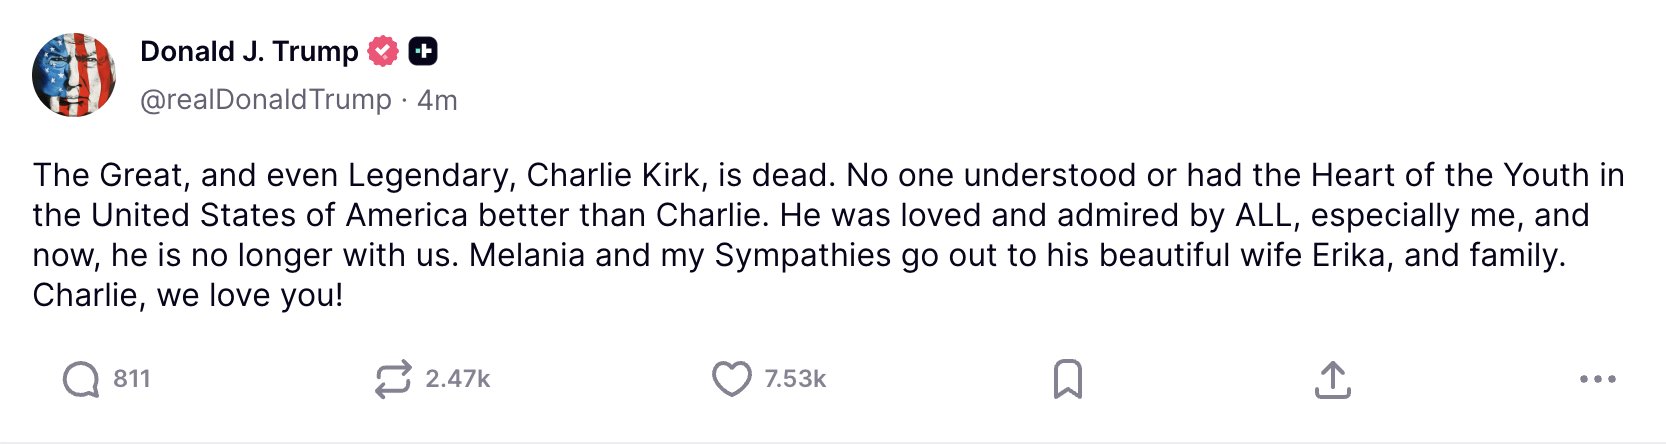The width and height of the screenshot is (1666, 444).
Task: Bookmark this post
Action: [x=1067, y=380]
